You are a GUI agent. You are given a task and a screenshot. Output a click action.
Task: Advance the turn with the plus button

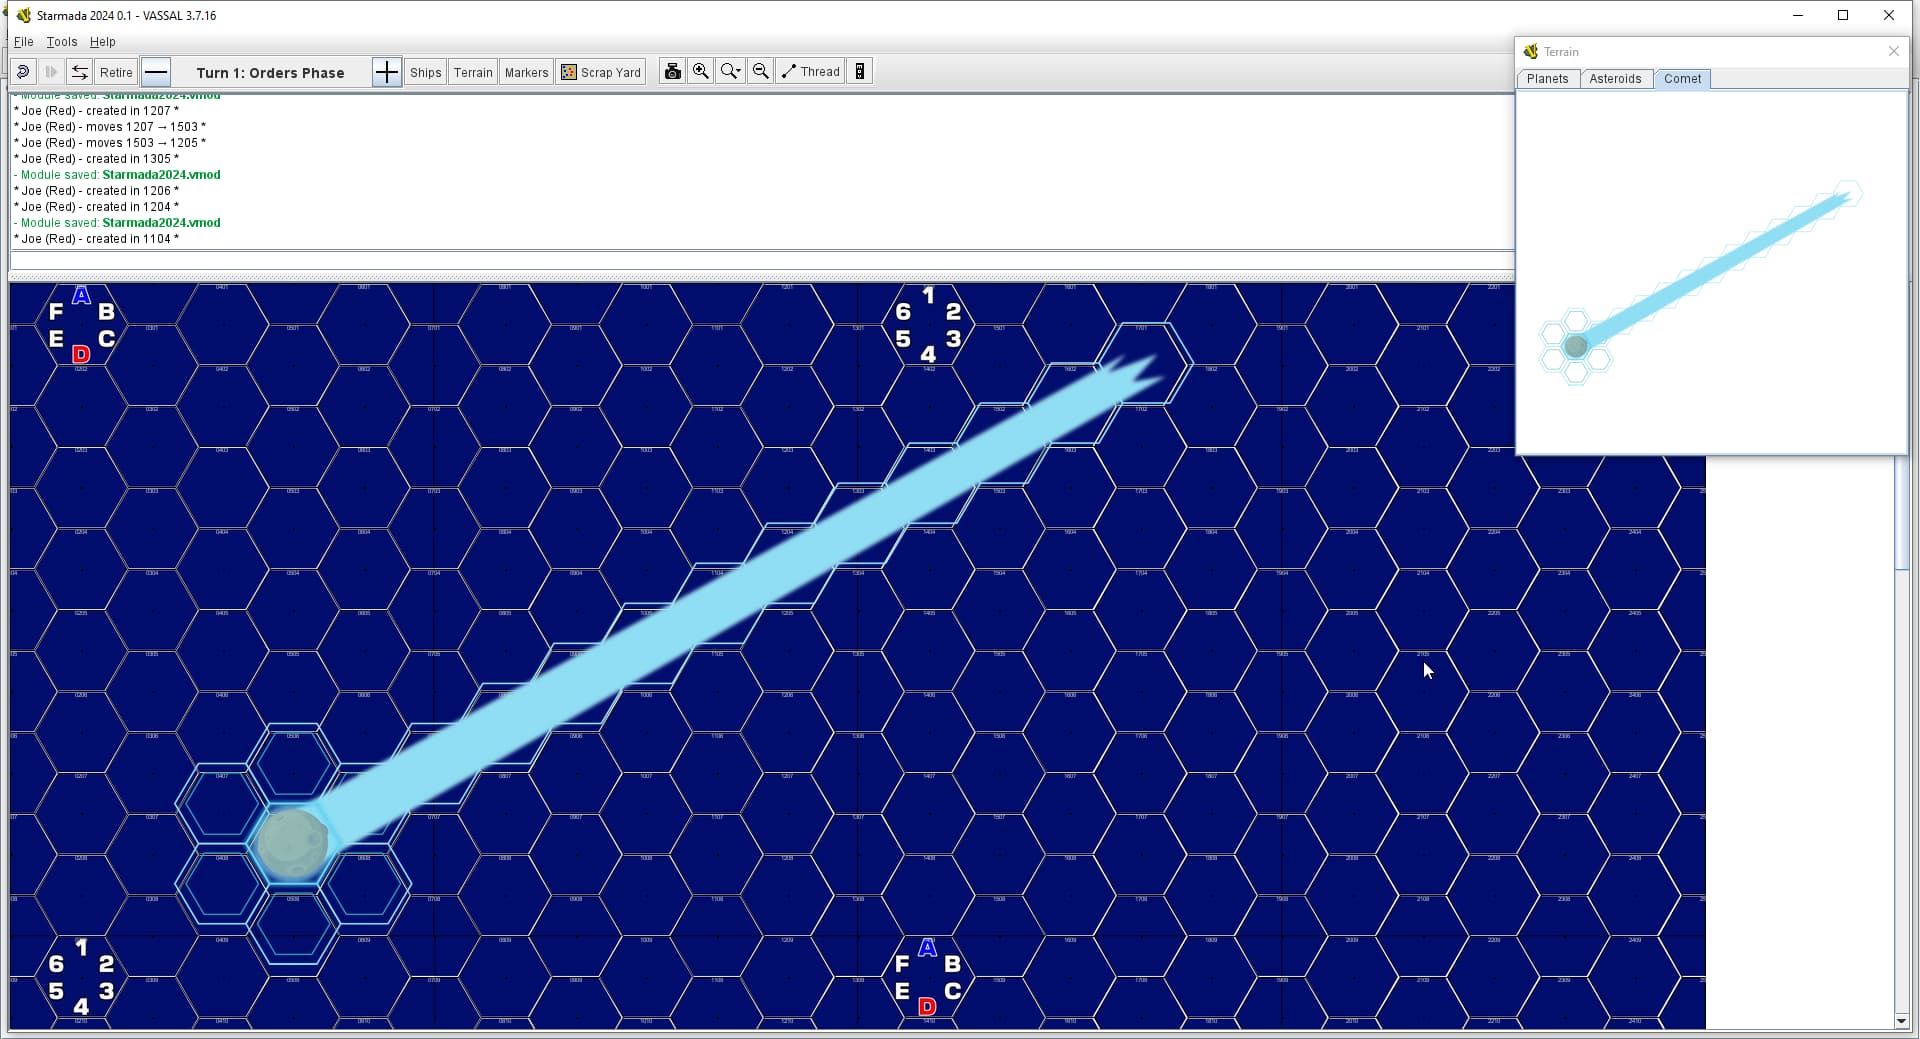pos(387,72)
